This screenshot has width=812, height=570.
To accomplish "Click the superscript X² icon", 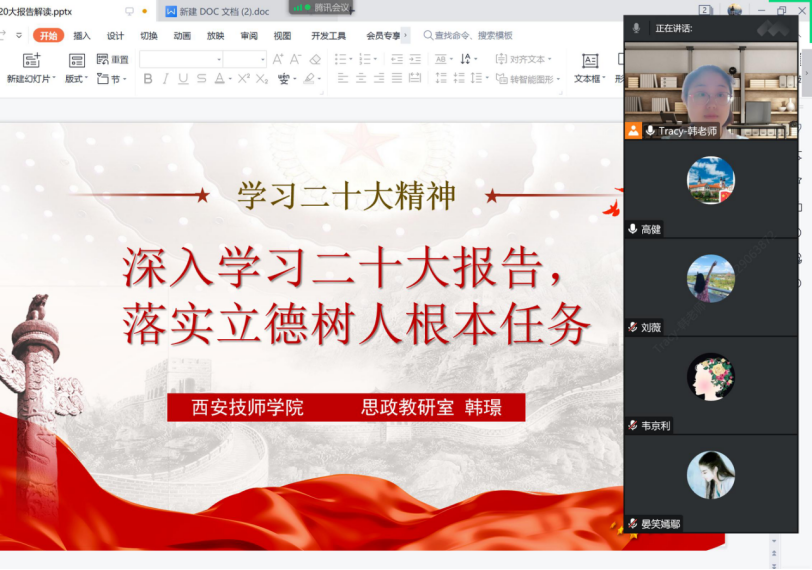I will coord(243,79).
